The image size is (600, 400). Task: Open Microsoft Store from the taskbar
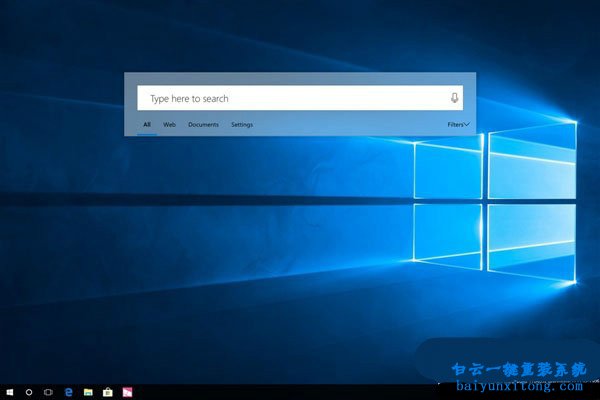pos(108,392)
